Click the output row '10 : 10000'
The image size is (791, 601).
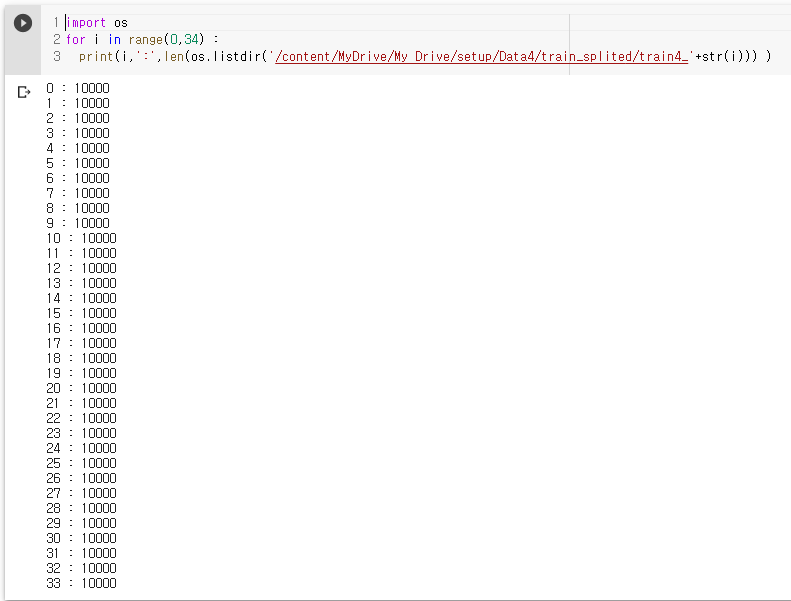click(81, 238)
